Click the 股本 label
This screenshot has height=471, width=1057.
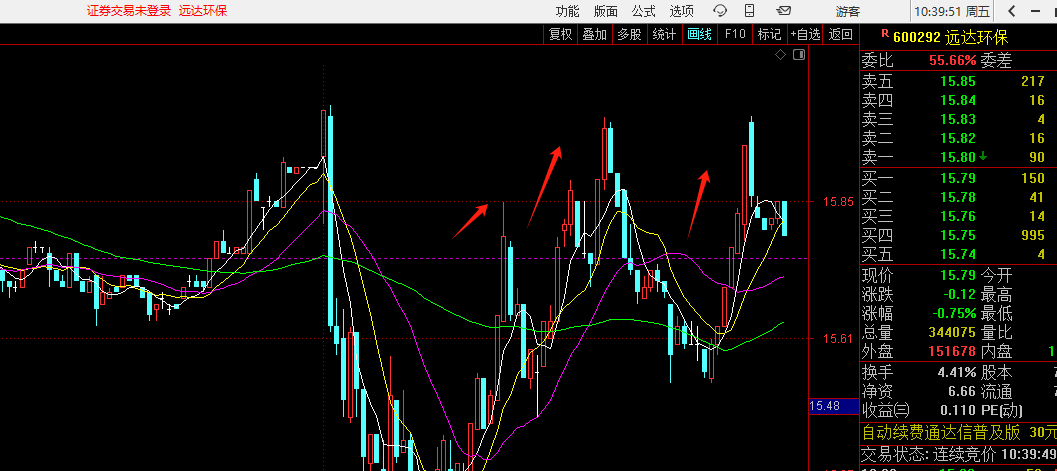pos(996,372)
